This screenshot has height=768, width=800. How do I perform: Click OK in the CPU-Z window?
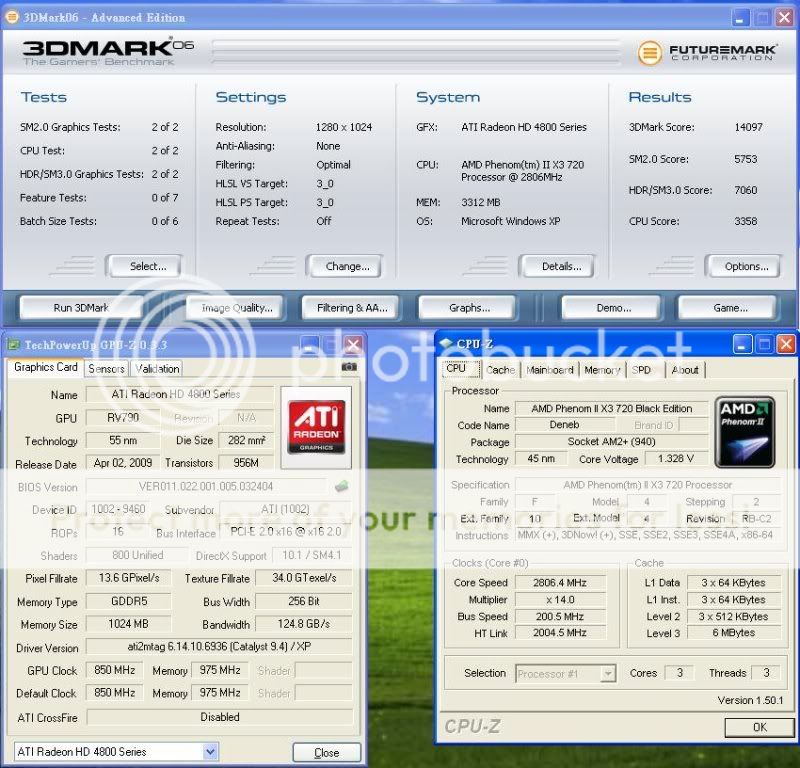click(x=759, y=727)
